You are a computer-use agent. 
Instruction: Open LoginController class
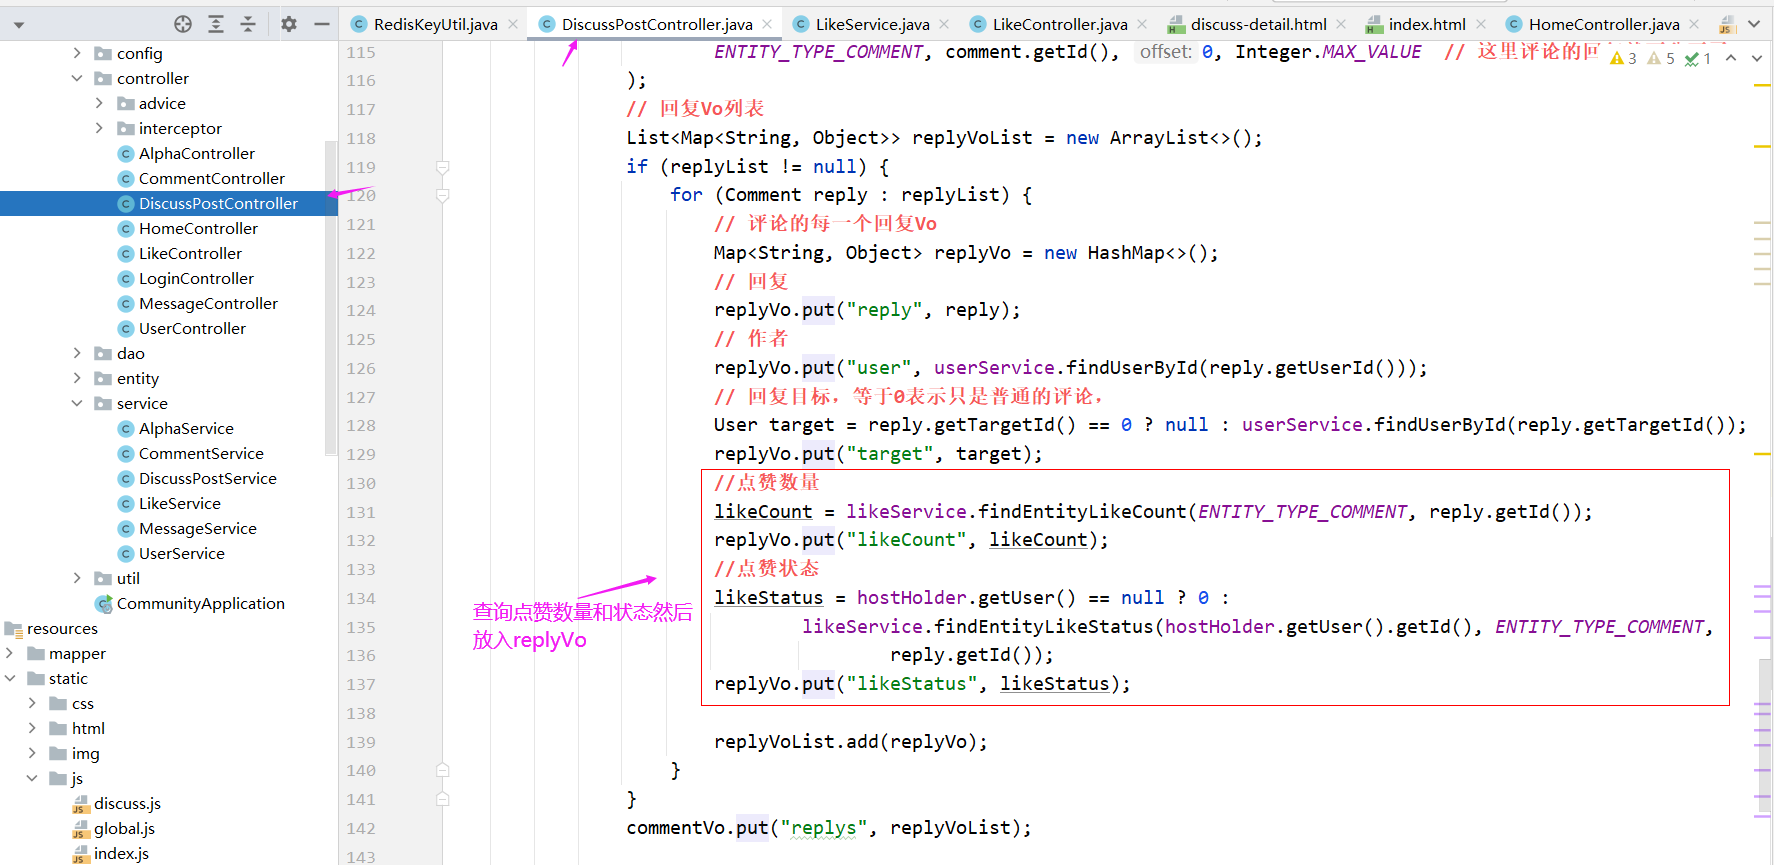[x=196, y=278]
